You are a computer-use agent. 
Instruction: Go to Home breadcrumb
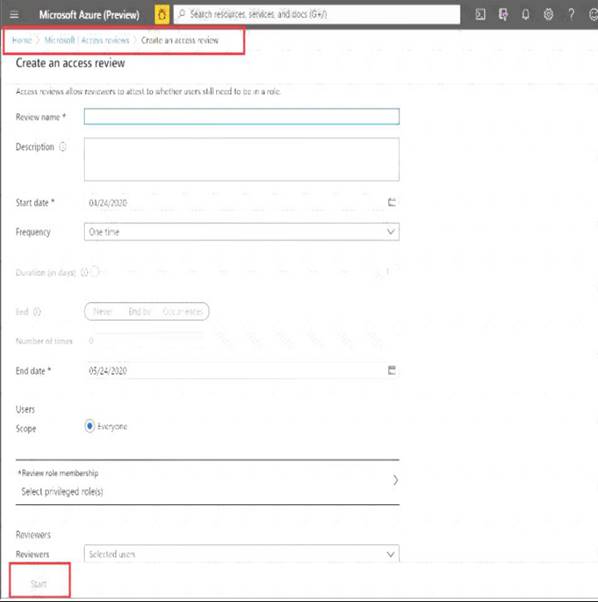[21, 40]
